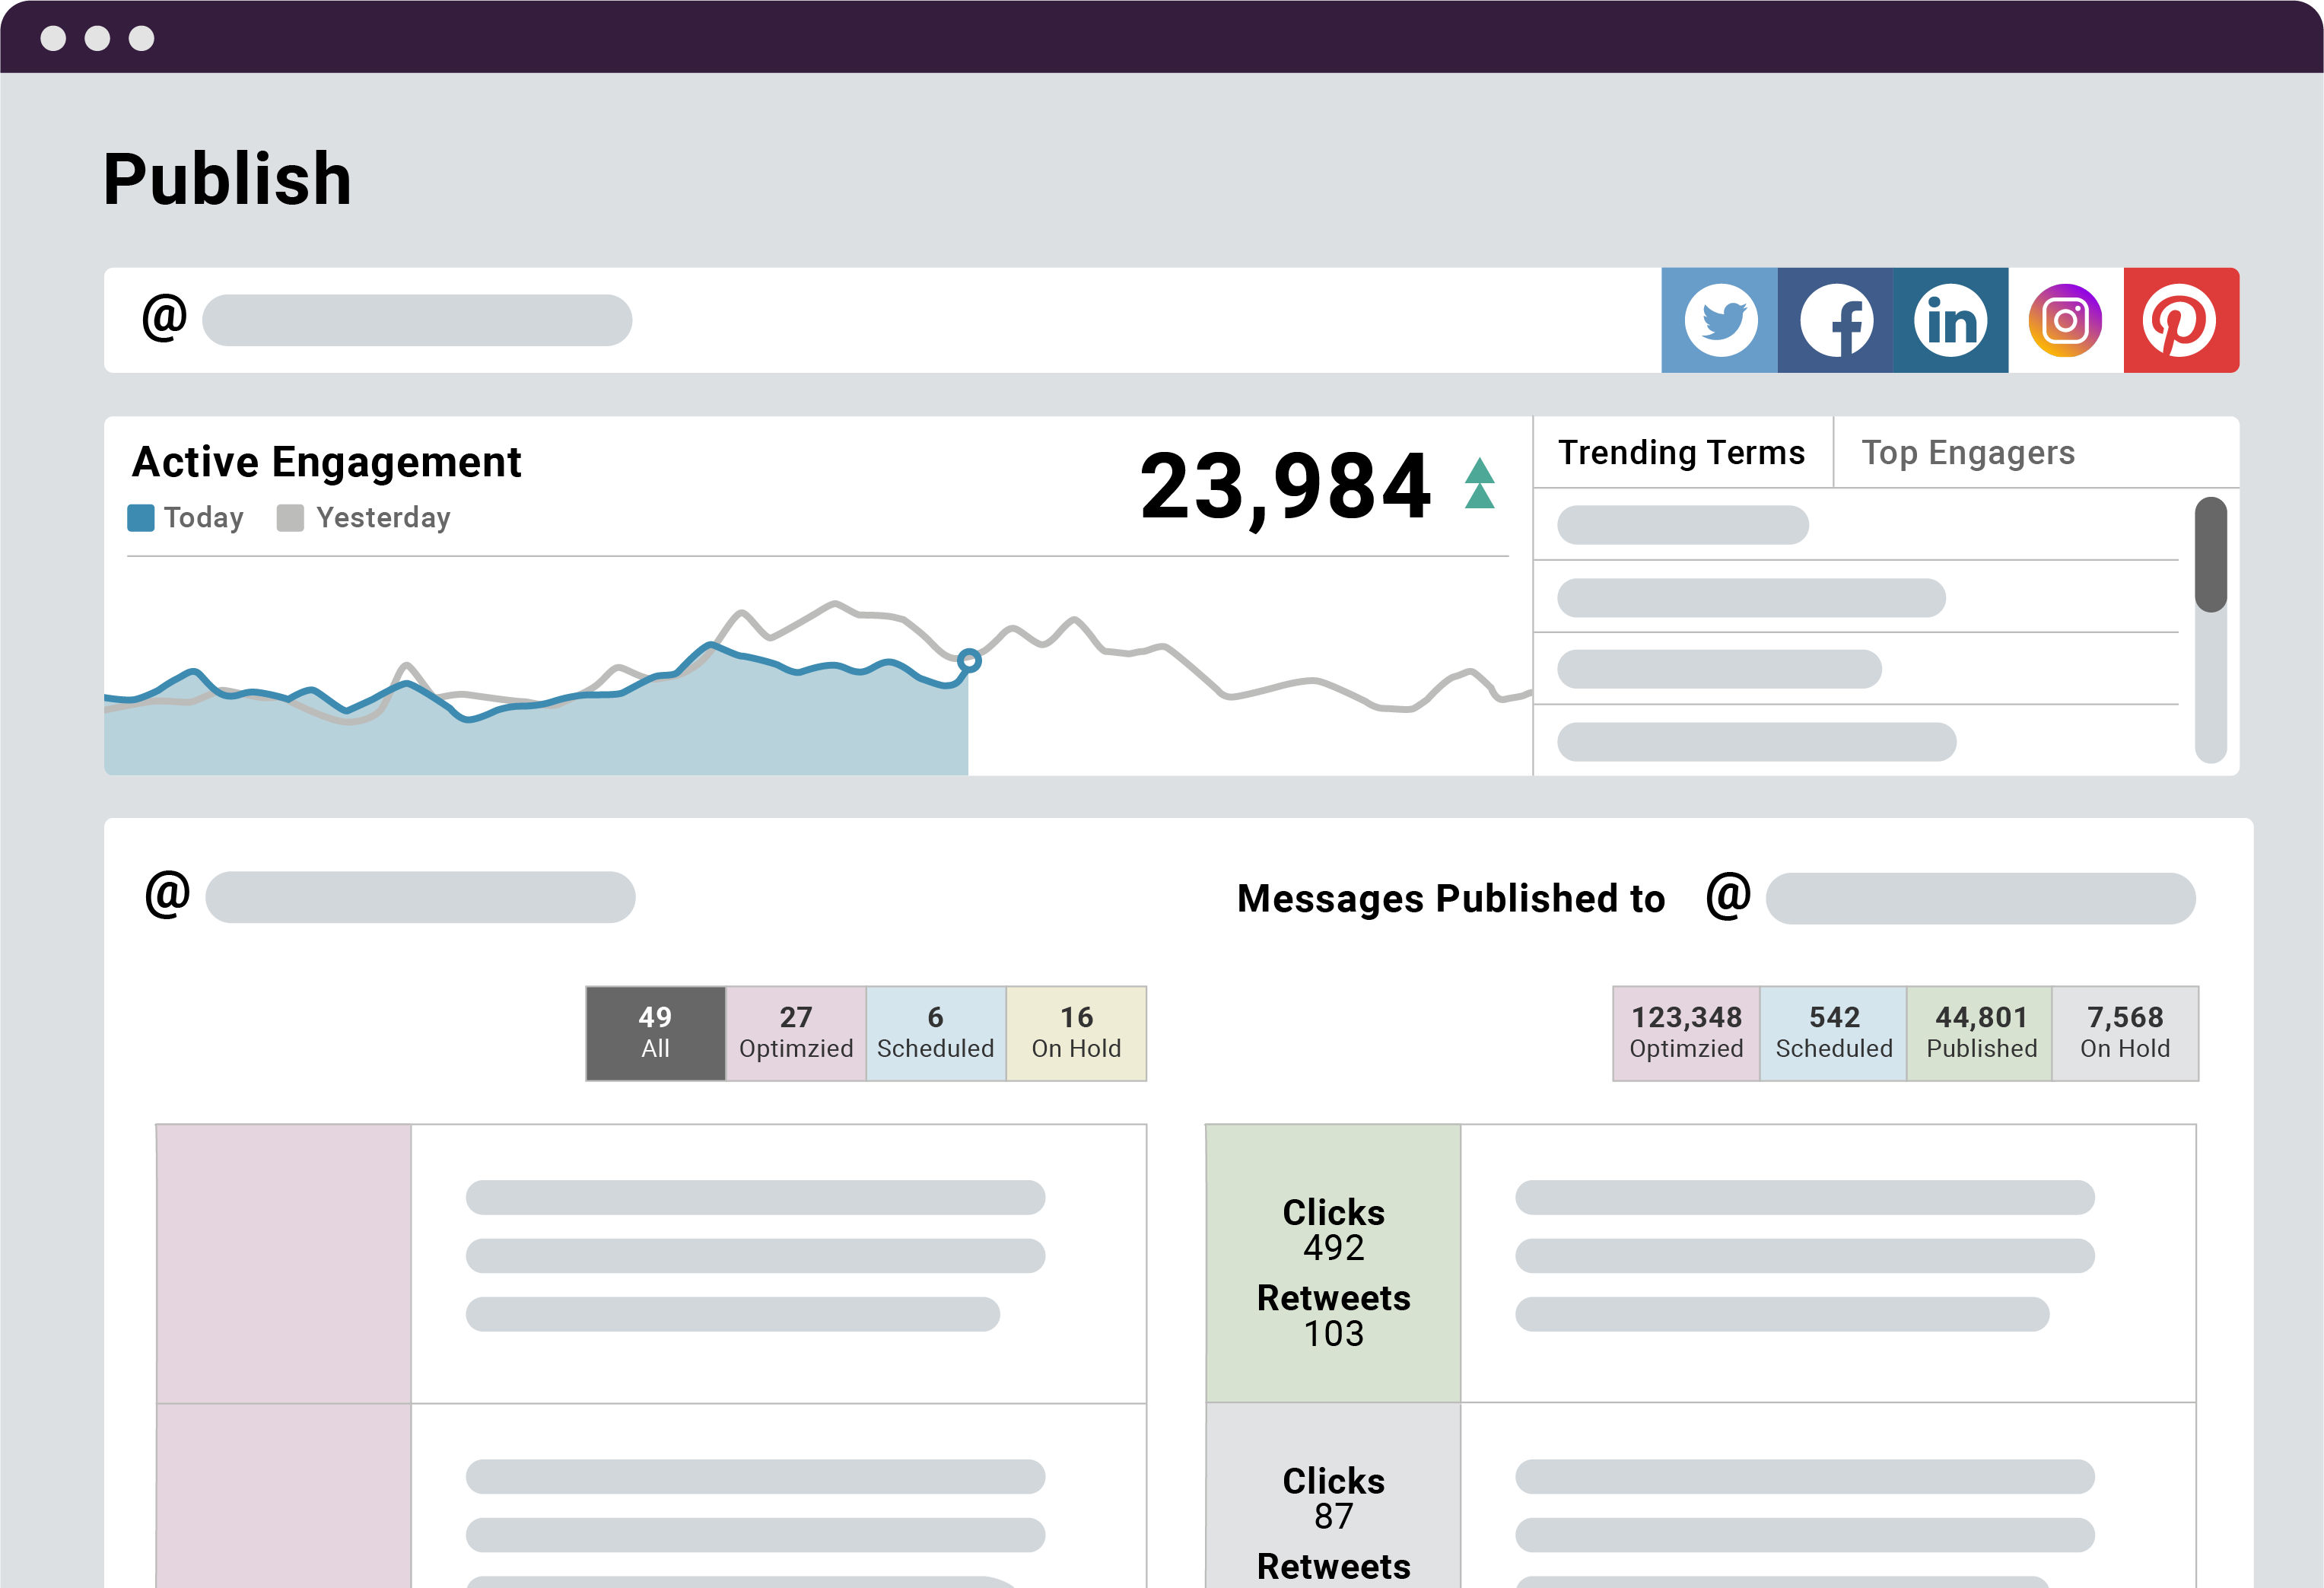Toggle the Today legend swatch
The height and width of the screenshot is (1588, 2324).
click(x=141, y=518)
